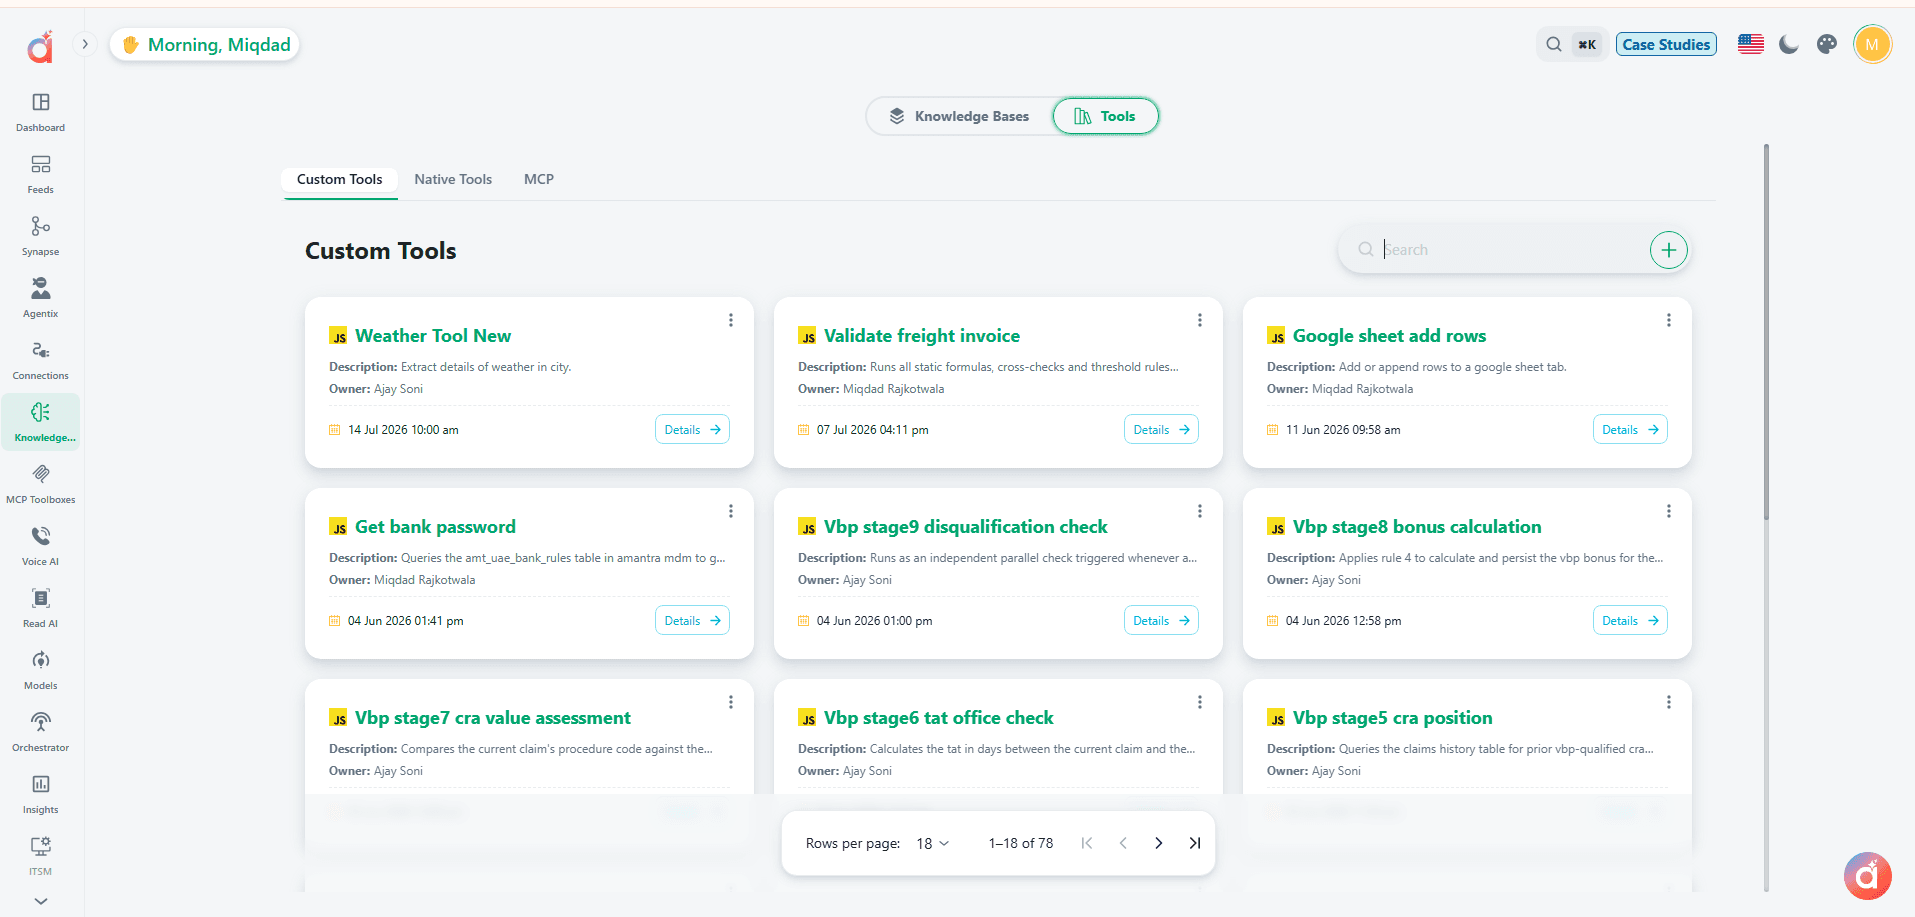The width and height of the screenshot is (1915, 917).
Task: Open the Google sheet add rows title
Action: point(1389,336)
